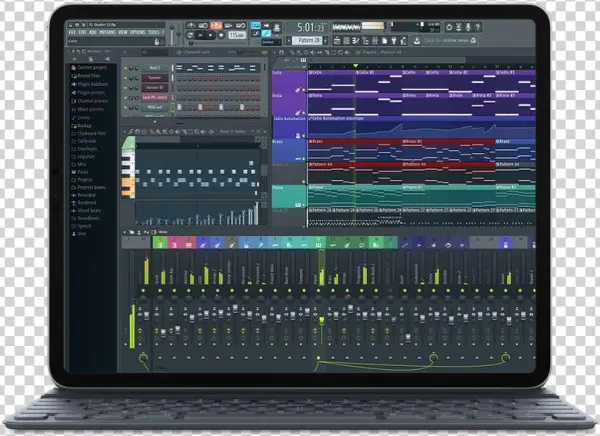This screenshot has width=600, height=436.
Task: Click the piano roll magnet snap icon
Action: [x=137, y=132]
